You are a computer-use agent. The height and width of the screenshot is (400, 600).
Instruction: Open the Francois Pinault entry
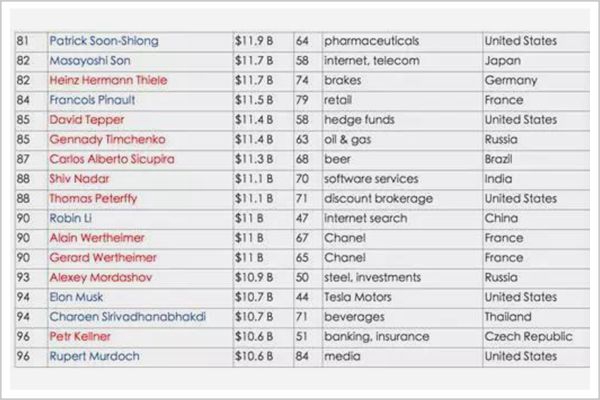(x=92, y=100)
